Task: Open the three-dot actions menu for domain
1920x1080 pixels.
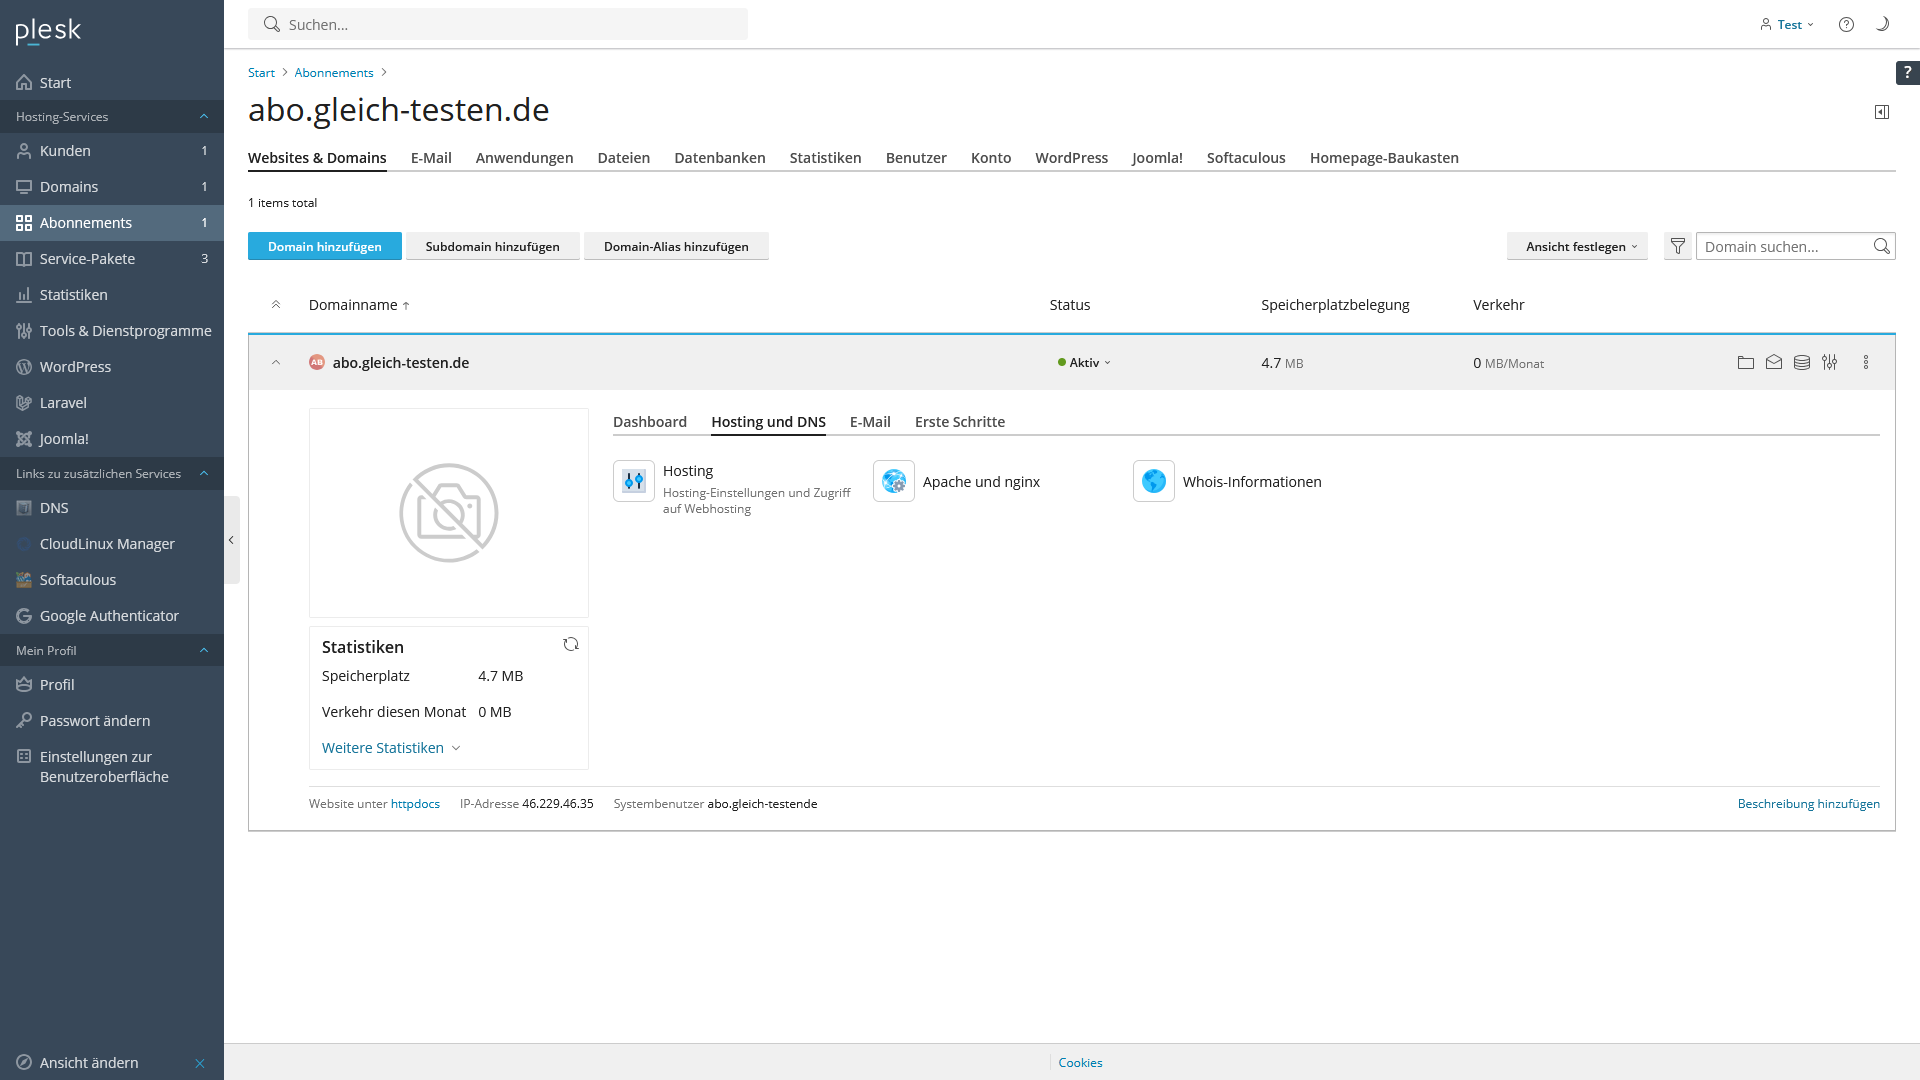Action: [x=1865, y=363]
